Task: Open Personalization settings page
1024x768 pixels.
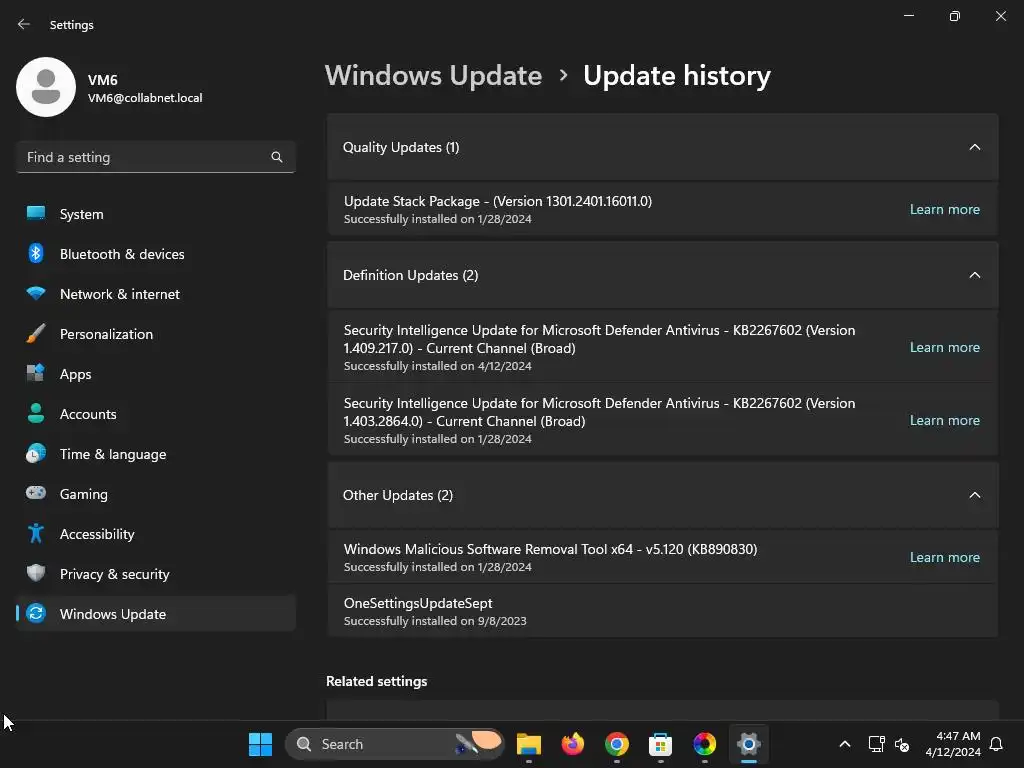Action: [x=155, y=334]
